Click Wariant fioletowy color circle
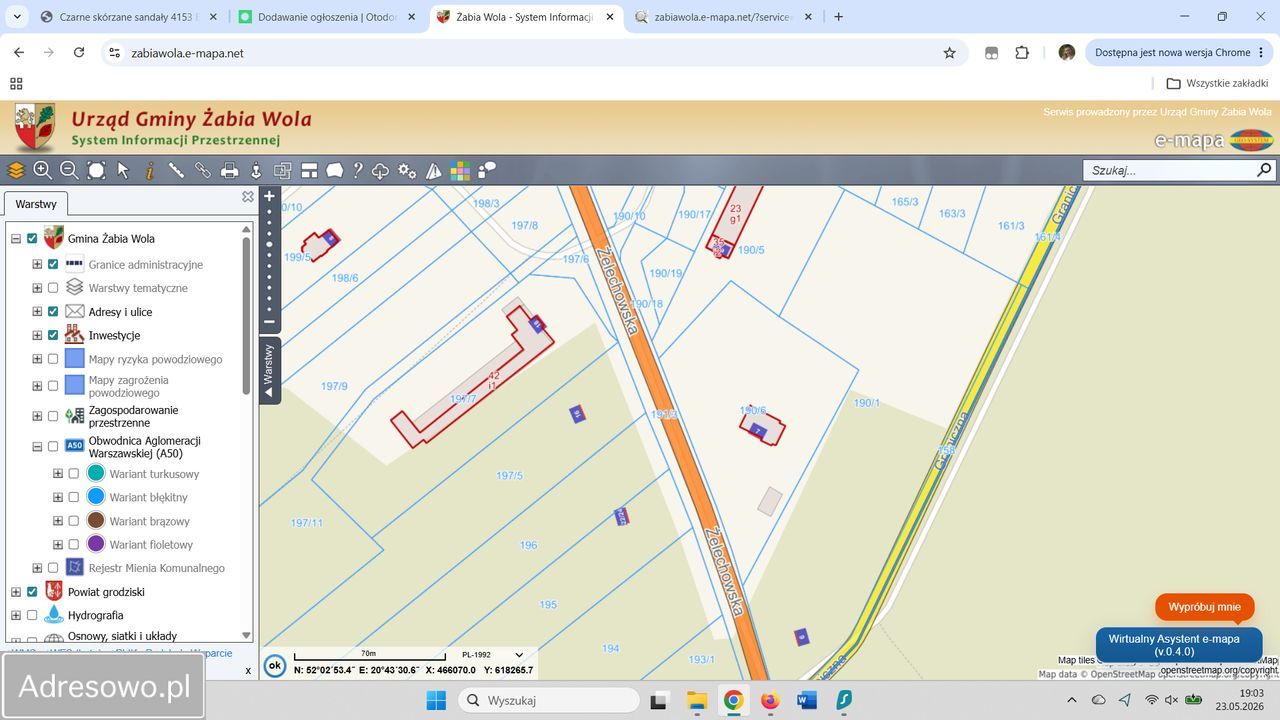 (96, 544)
